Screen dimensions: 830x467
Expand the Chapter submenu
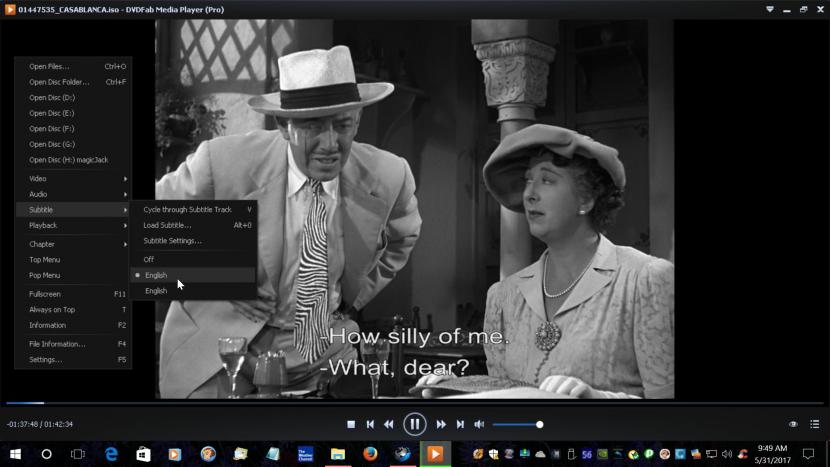(73, 244)
